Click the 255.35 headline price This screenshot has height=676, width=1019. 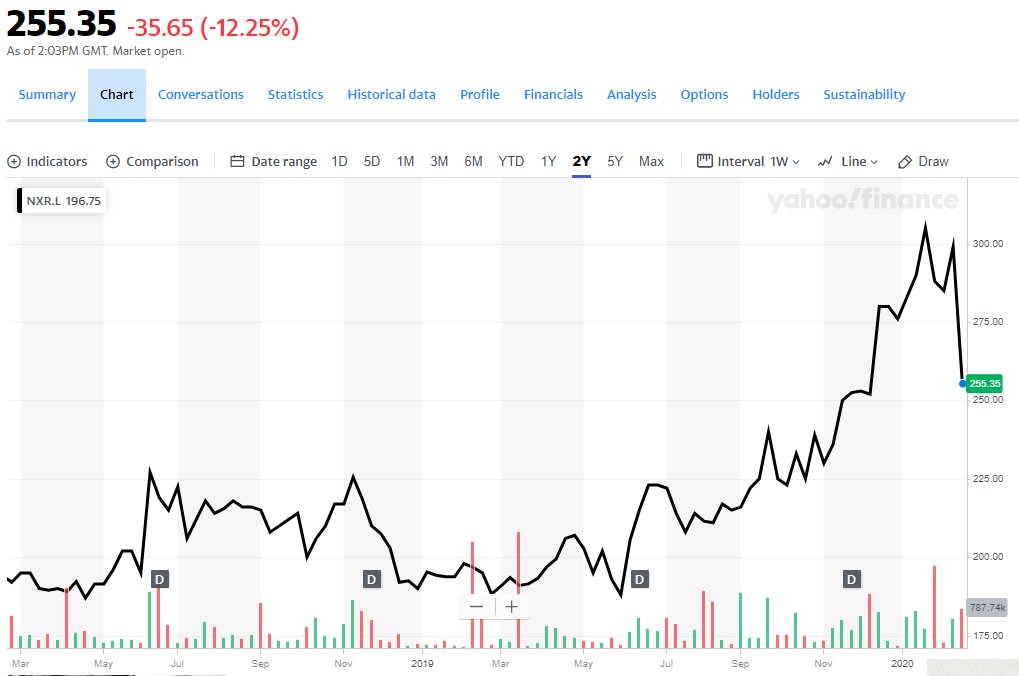tap(61, 24)
